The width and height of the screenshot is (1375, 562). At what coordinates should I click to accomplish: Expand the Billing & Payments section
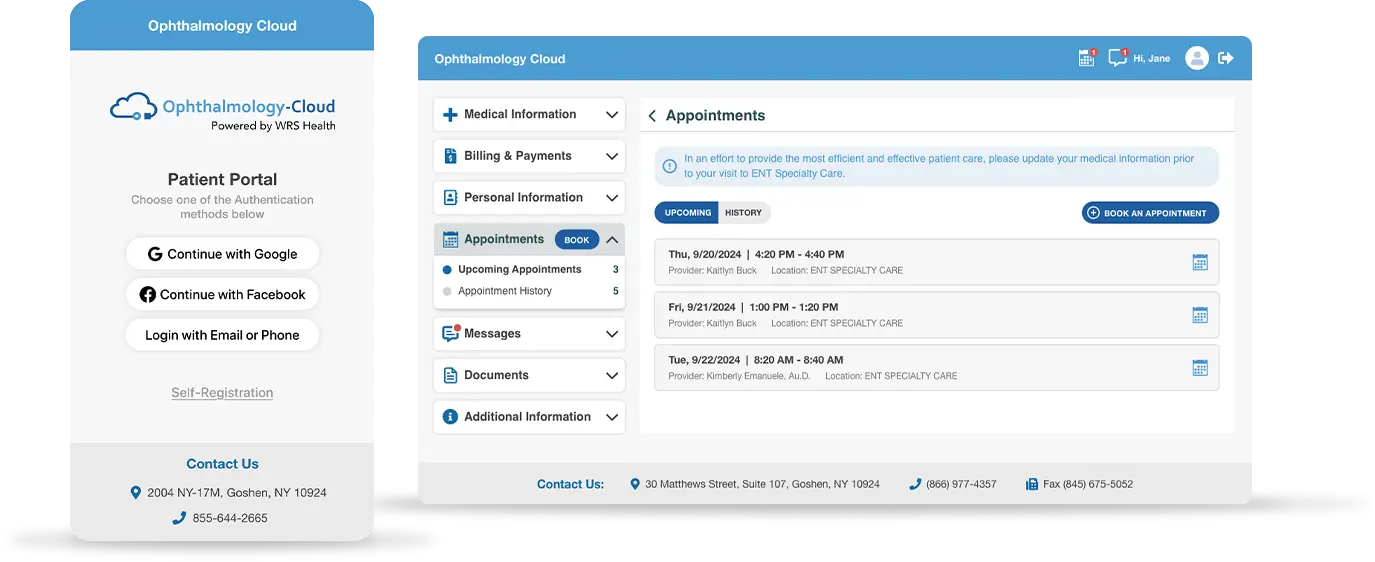612,156
